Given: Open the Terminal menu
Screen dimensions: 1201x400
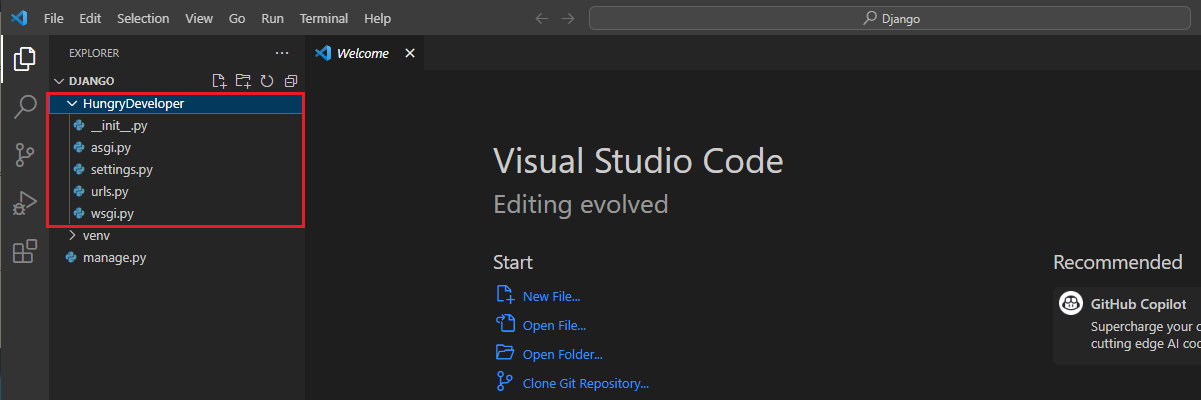Looking at the screenshot, I should coord(324,18).
